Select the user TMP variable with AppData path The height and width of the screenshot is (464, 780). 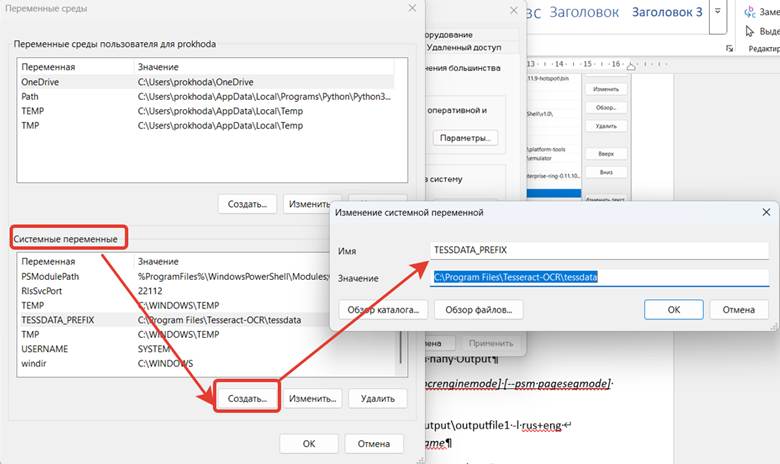click(x=207, y=125)
